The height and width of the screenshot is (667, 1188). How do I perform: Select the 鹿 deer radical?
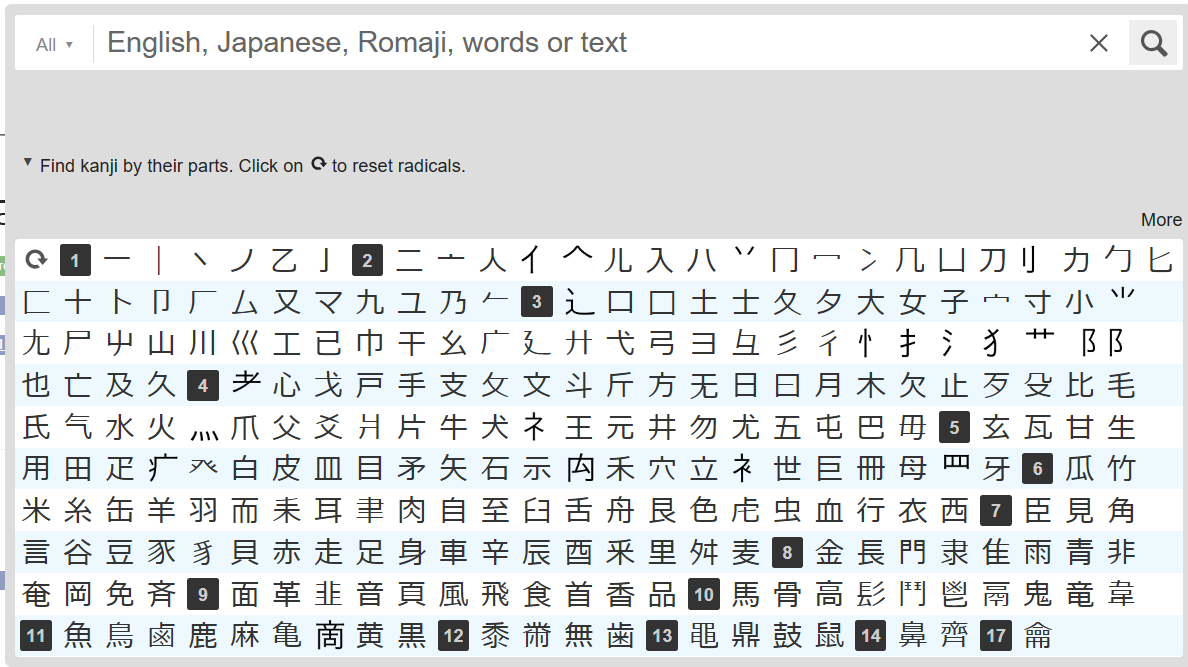pyautogui.click(x=203, y=635)
